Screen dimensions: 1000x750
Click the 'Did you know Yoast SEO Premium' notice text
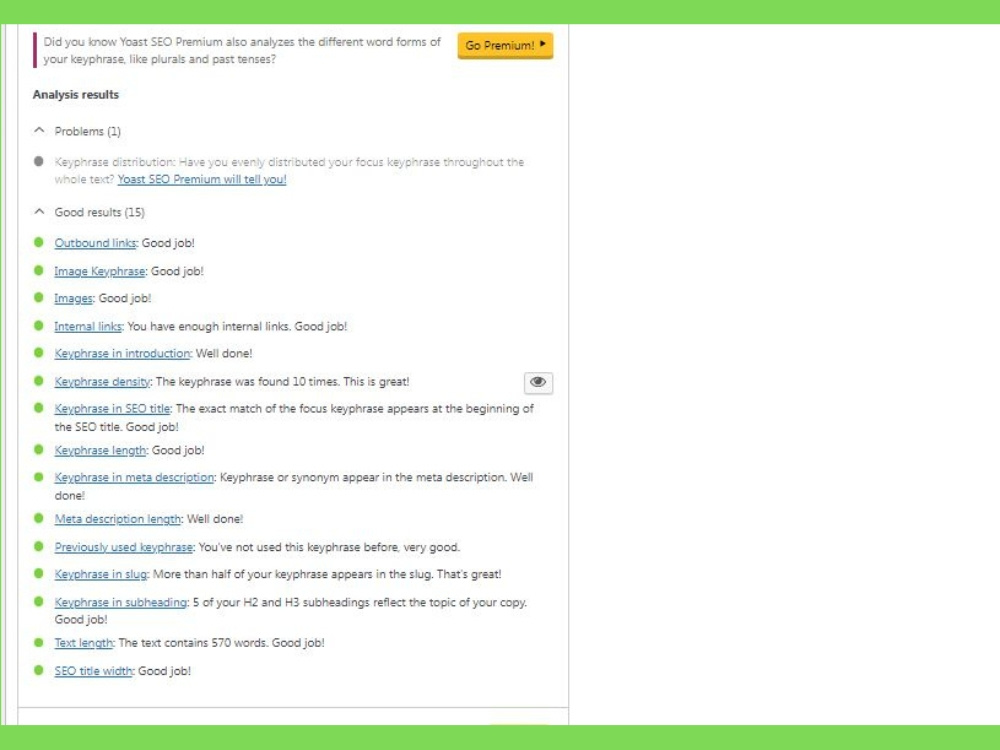(242, 50)
